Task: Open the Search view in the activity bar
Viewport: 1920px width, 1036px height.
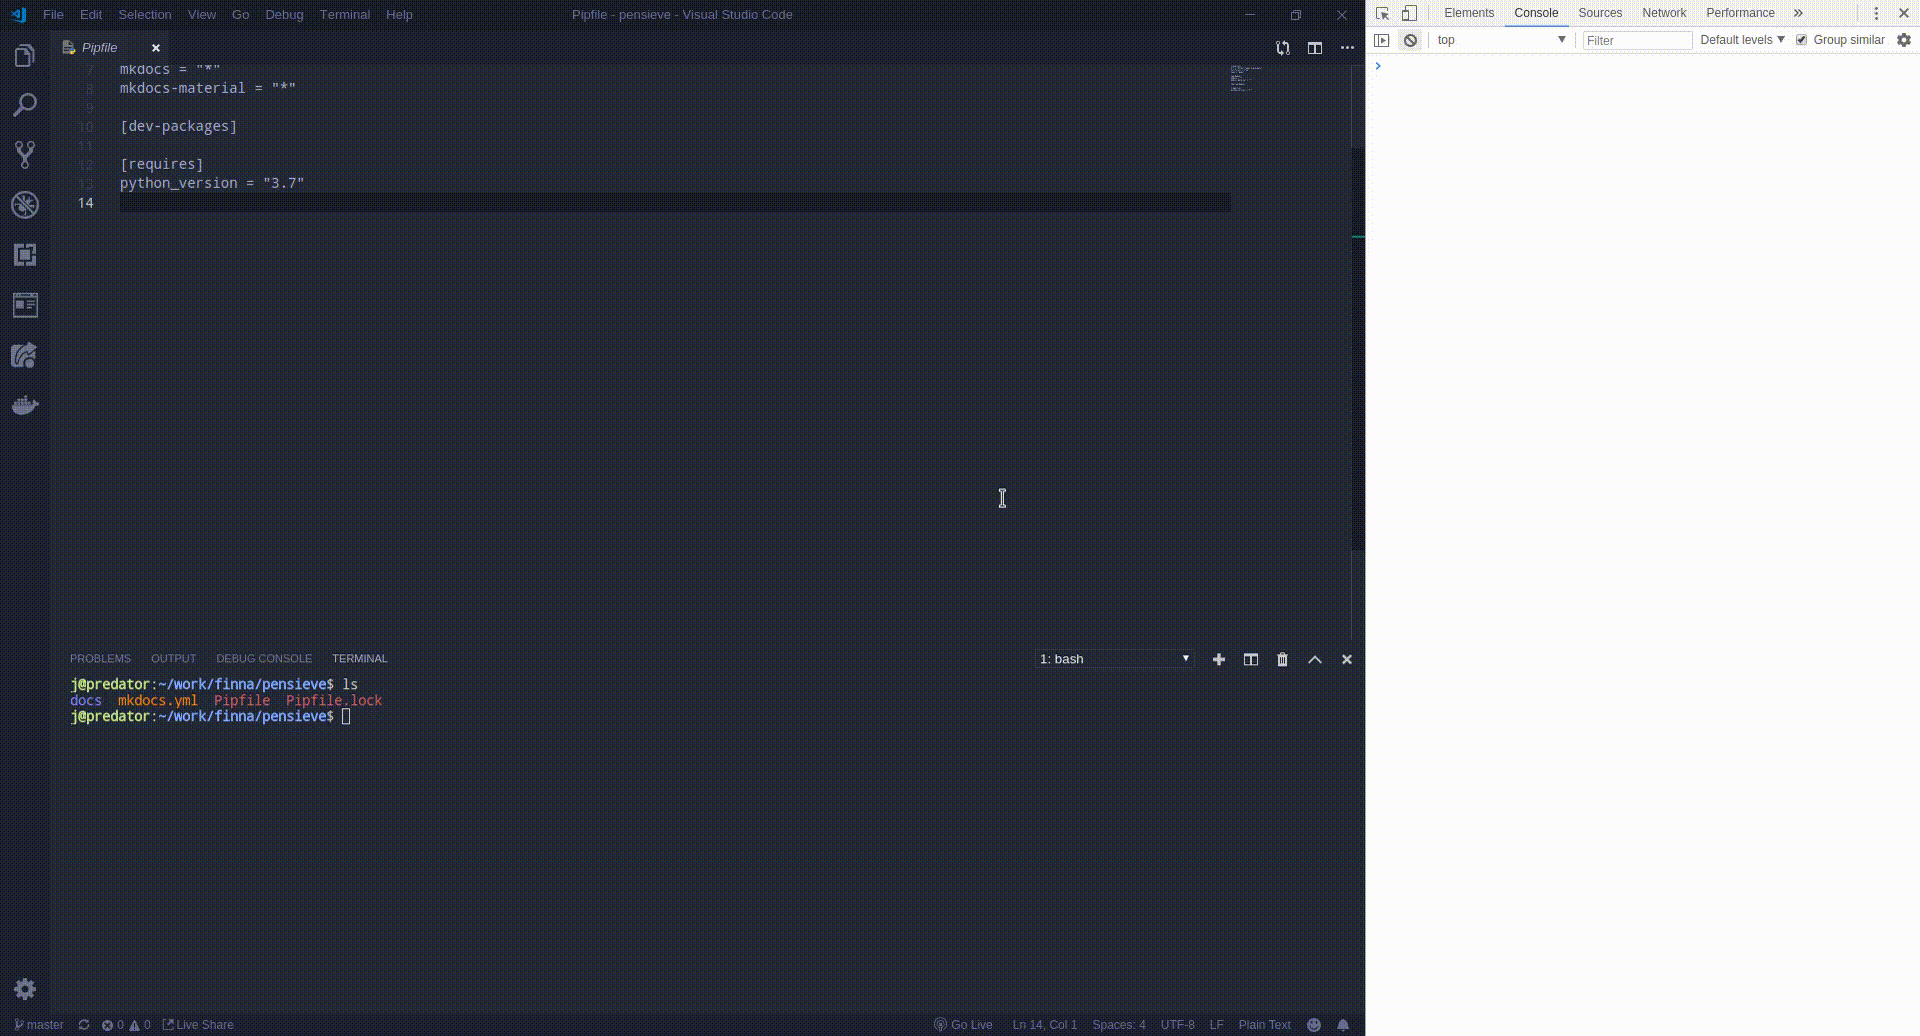Action: [25, 105]
